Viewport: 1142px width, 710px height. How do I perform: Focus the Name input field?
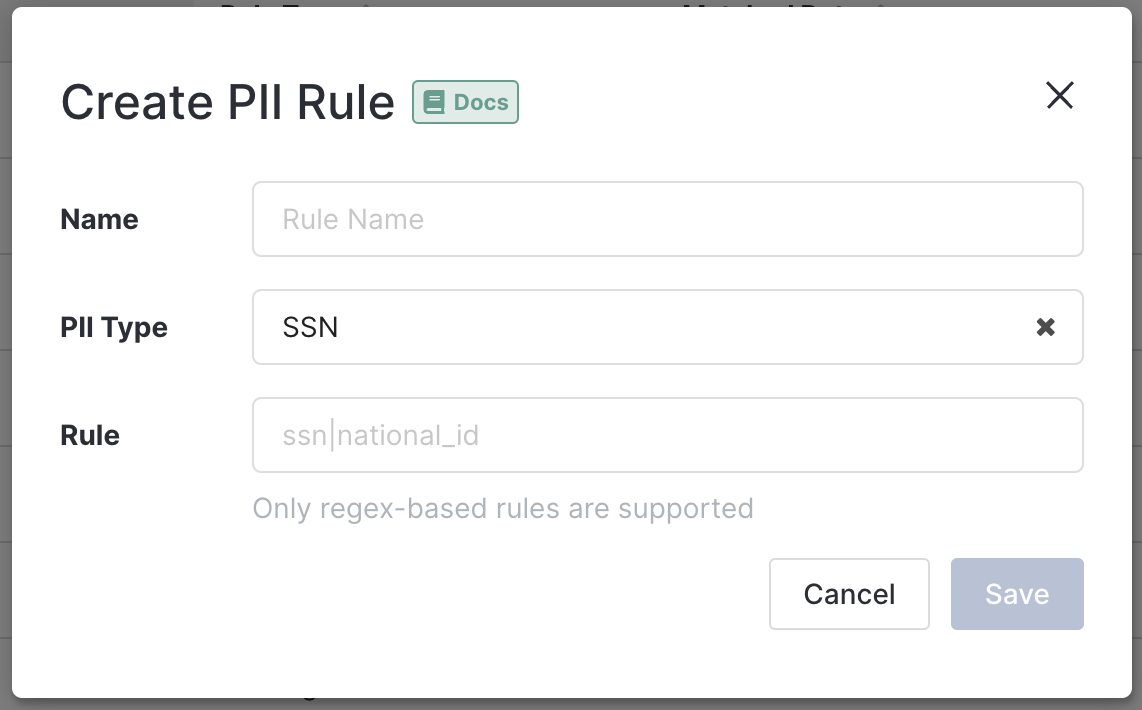[x=667, y=219]
